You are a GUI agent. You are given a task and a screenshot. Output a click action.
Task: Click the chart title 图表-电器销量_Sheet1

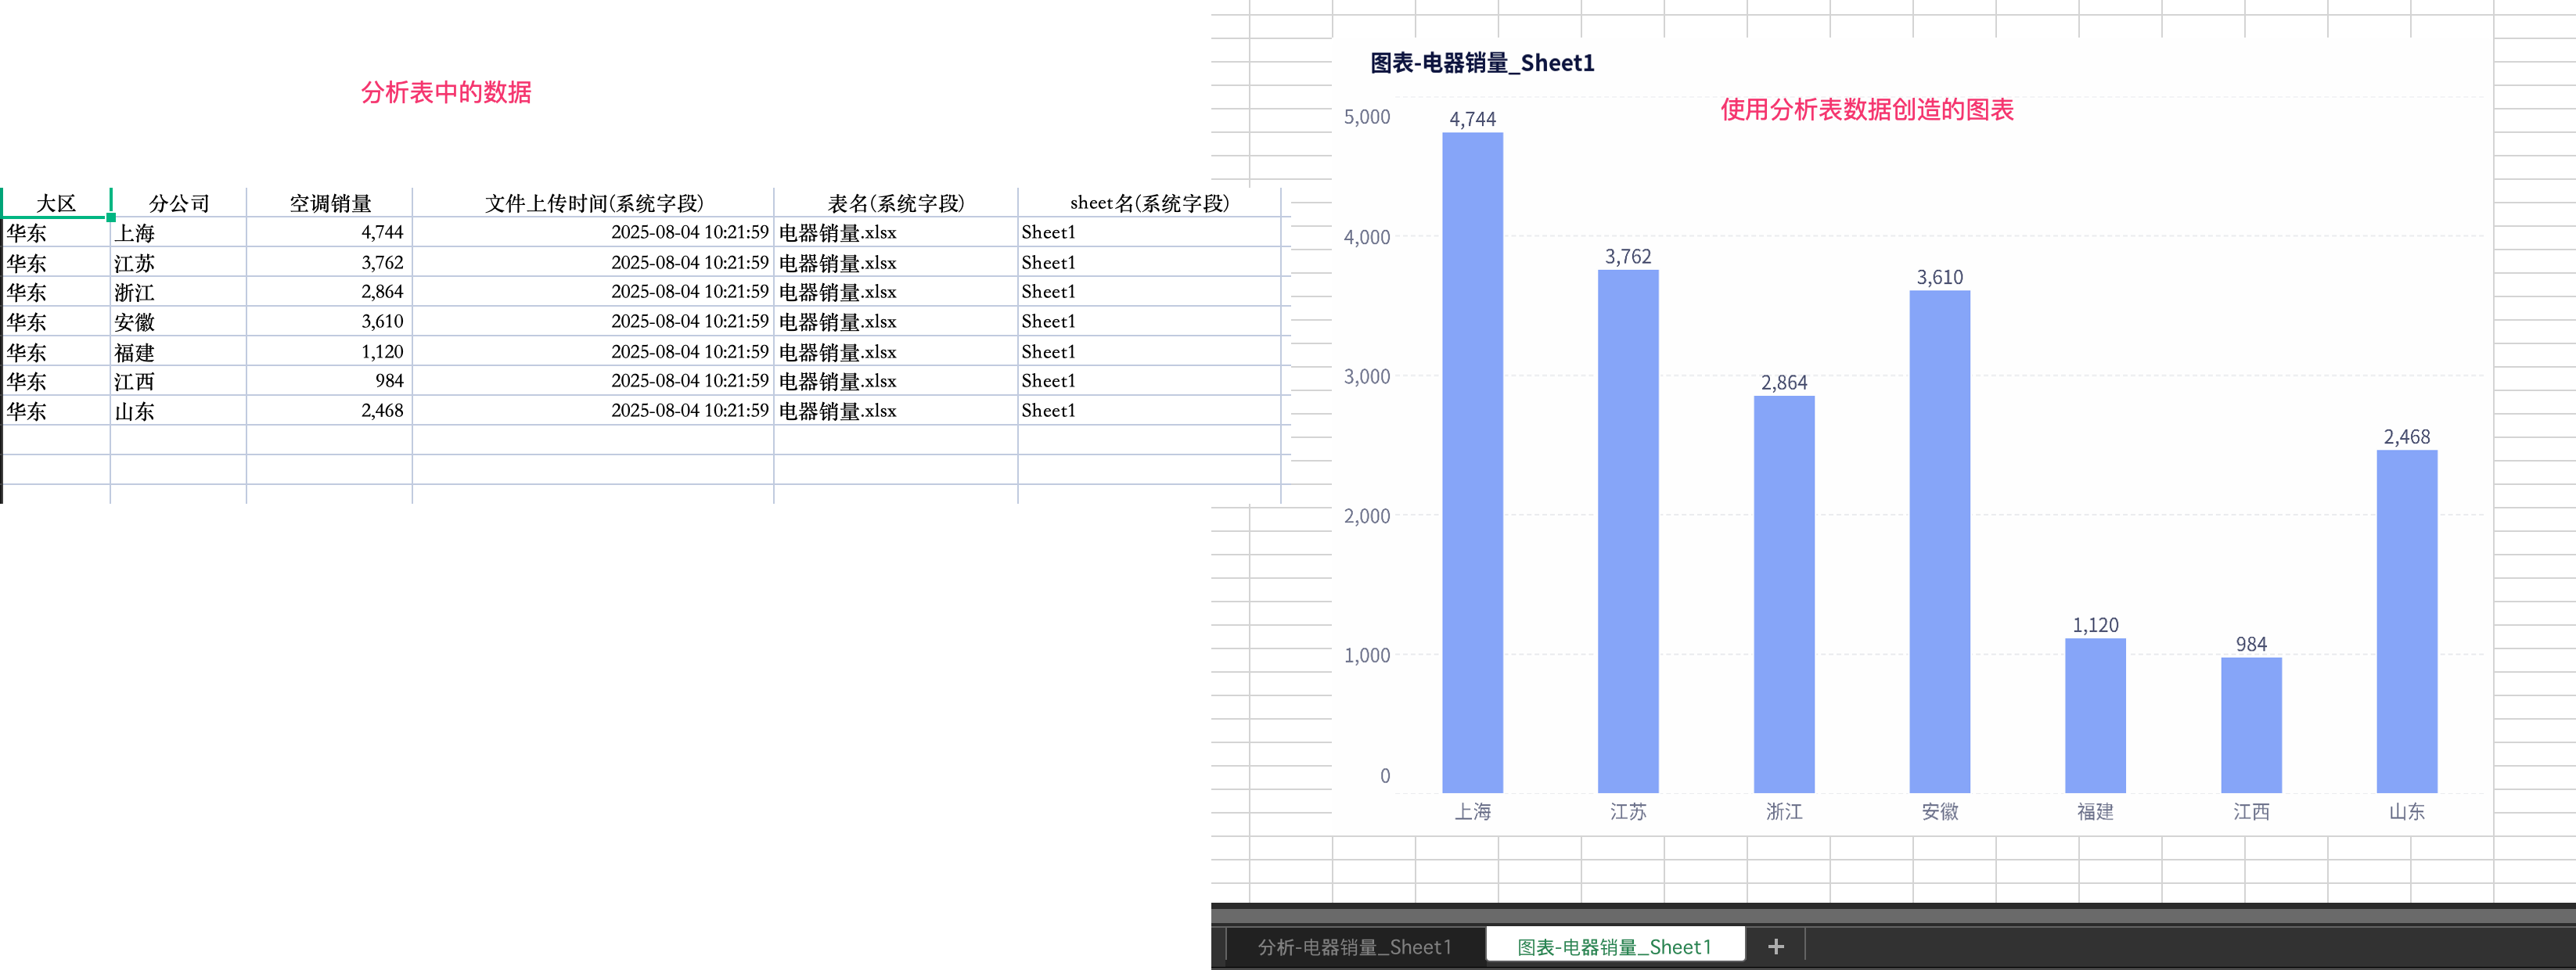1481,63
